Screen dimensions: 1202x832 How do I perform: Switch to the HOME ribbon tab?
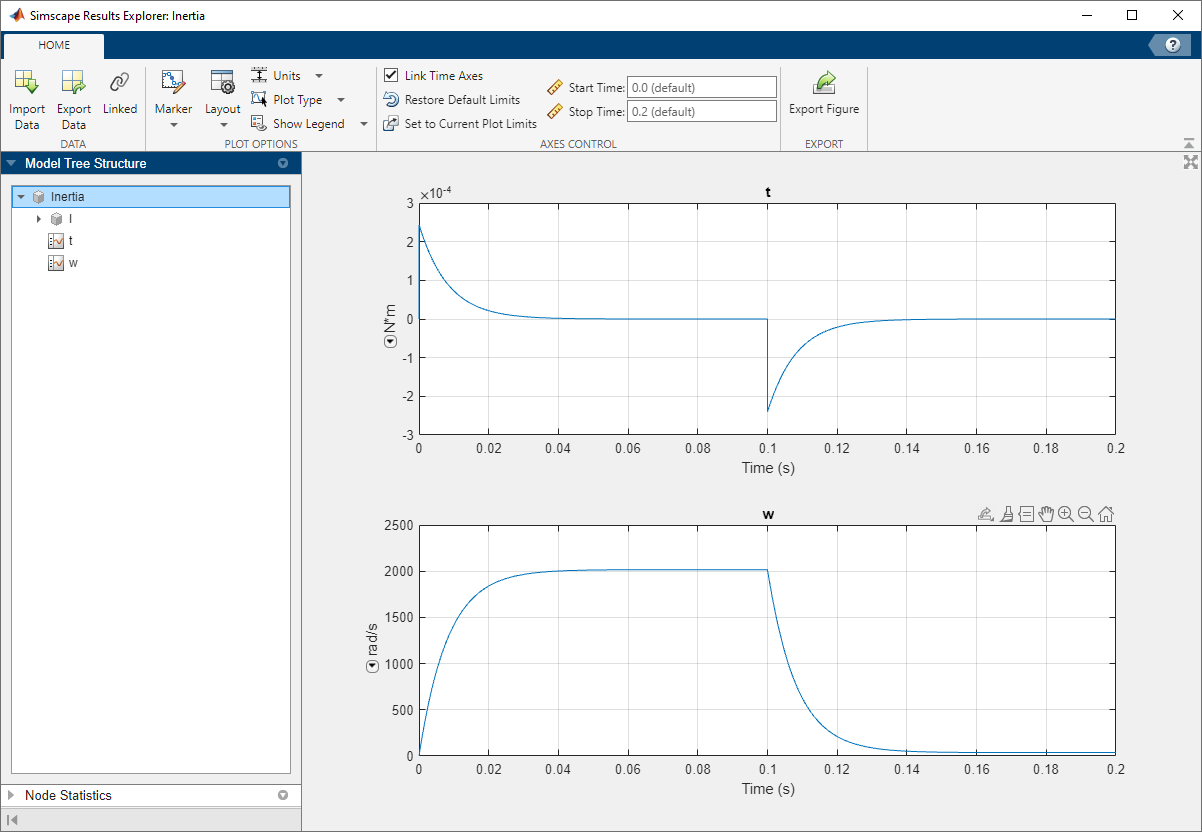[54, 46]
